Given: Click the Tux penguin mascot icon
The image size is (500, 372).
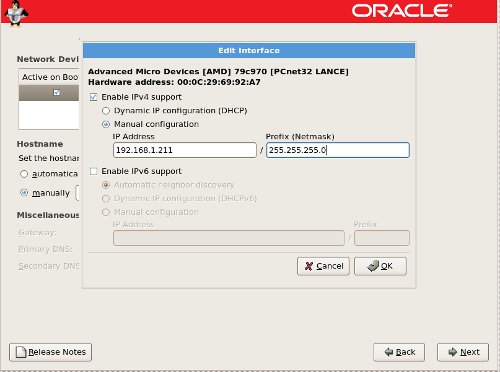Looking at the screenshot, I should [16, 13].
